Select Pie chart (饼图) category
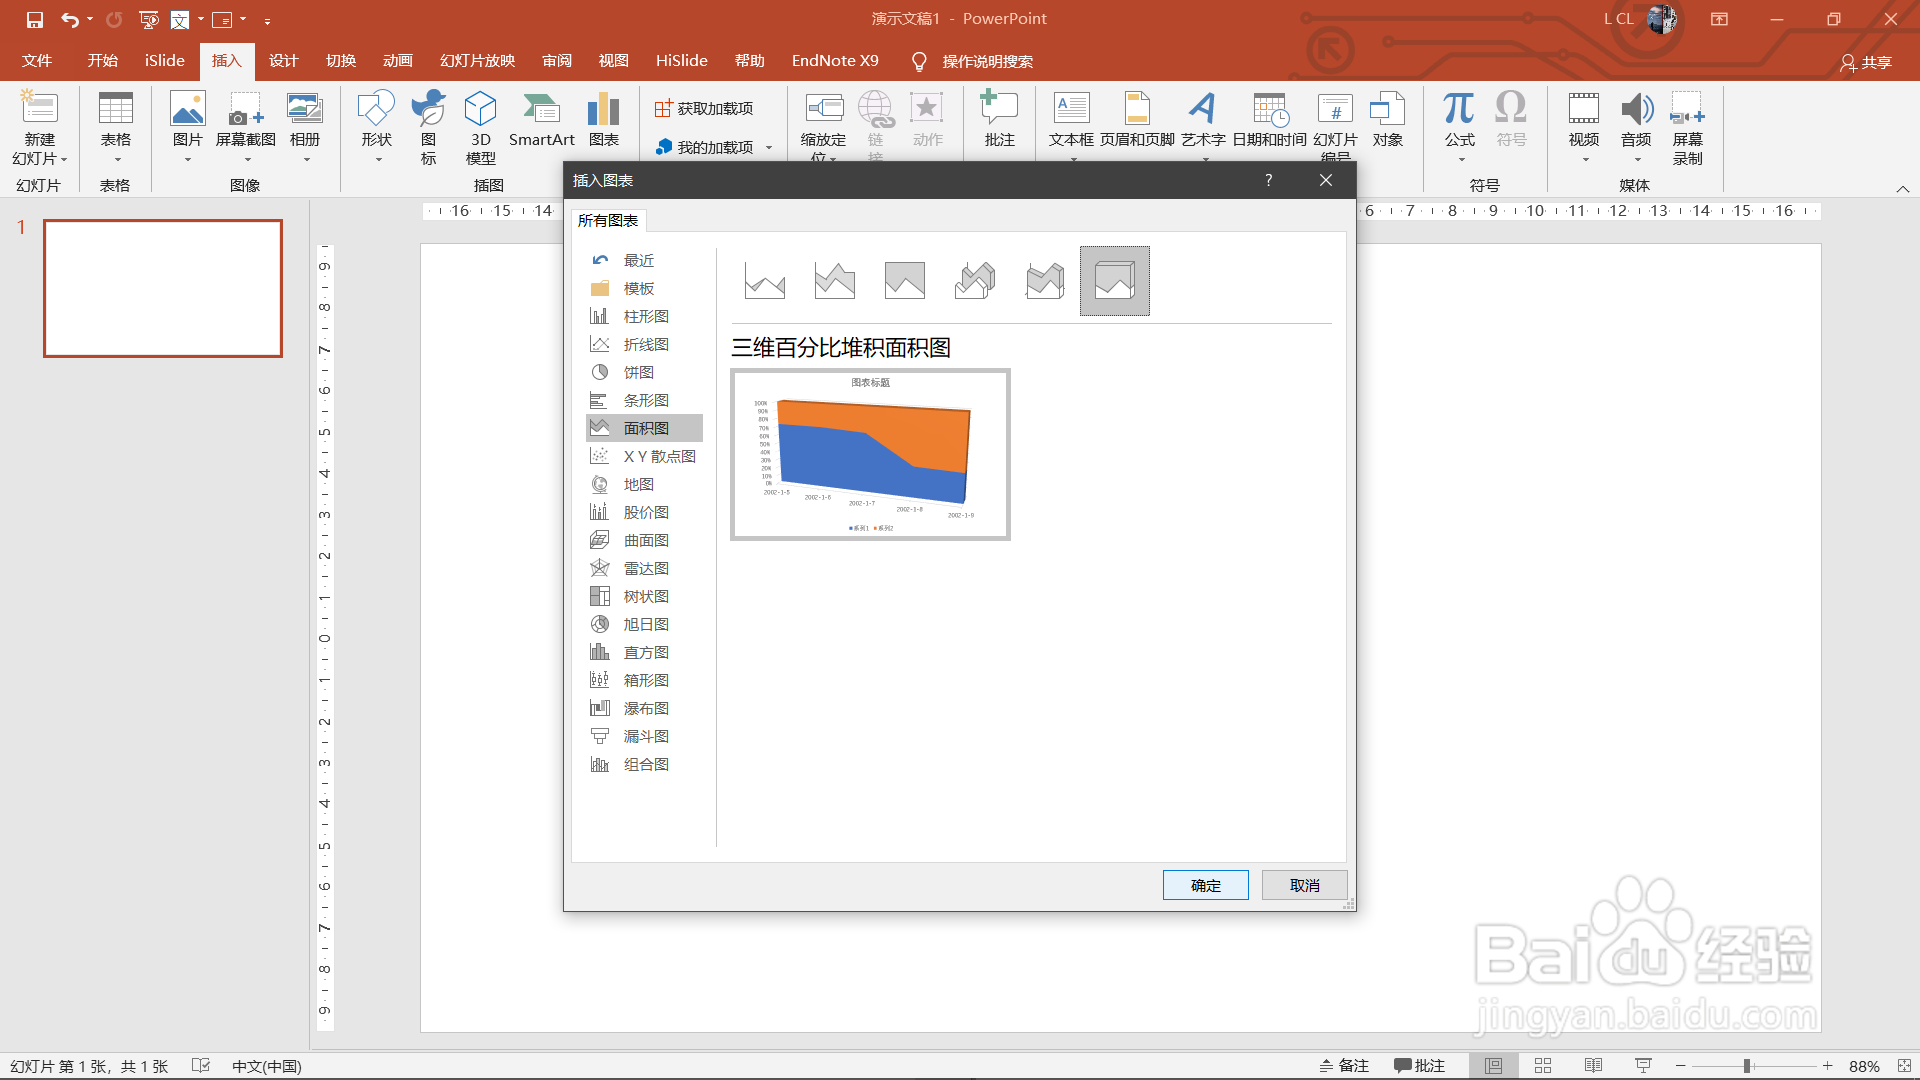The height and width of the screenshot is (1080, 1920). tap(638, 372)
